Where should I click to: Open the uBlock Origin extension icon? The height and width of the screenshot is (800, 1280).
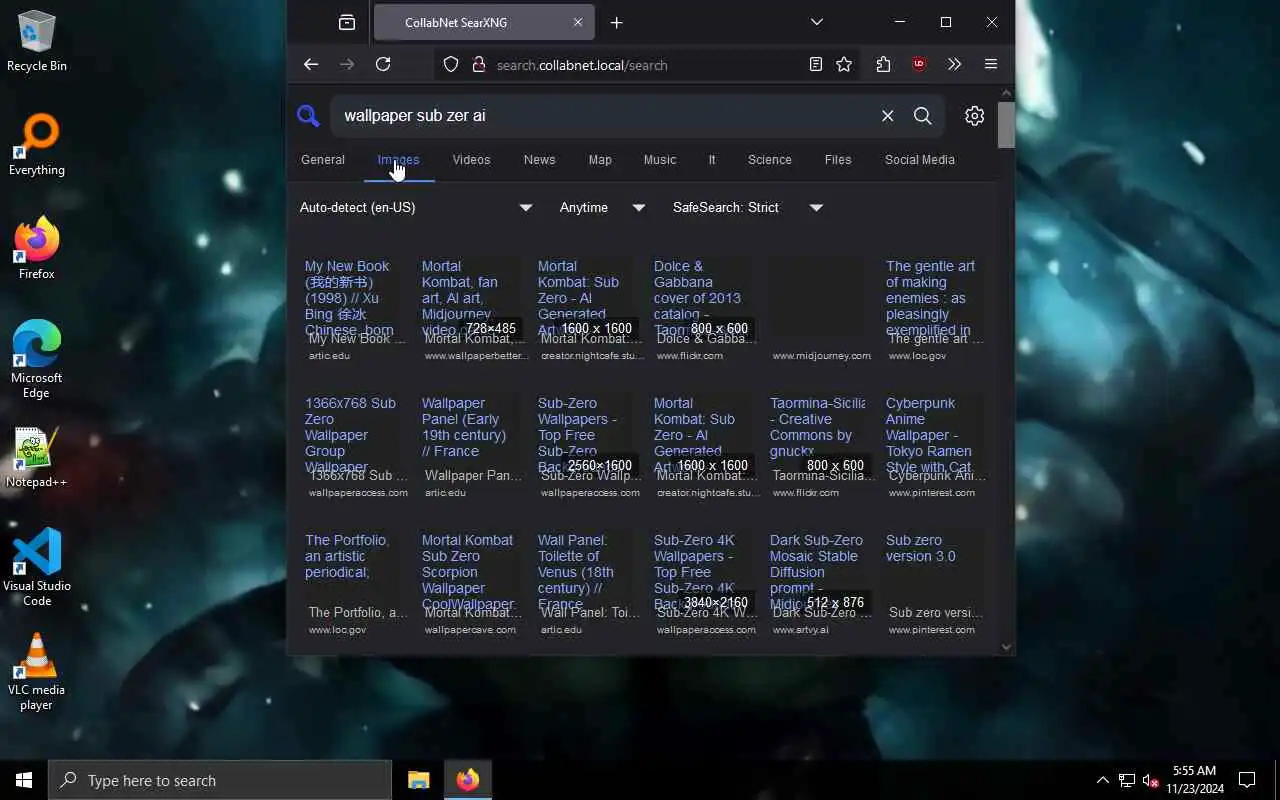(919, 64)
